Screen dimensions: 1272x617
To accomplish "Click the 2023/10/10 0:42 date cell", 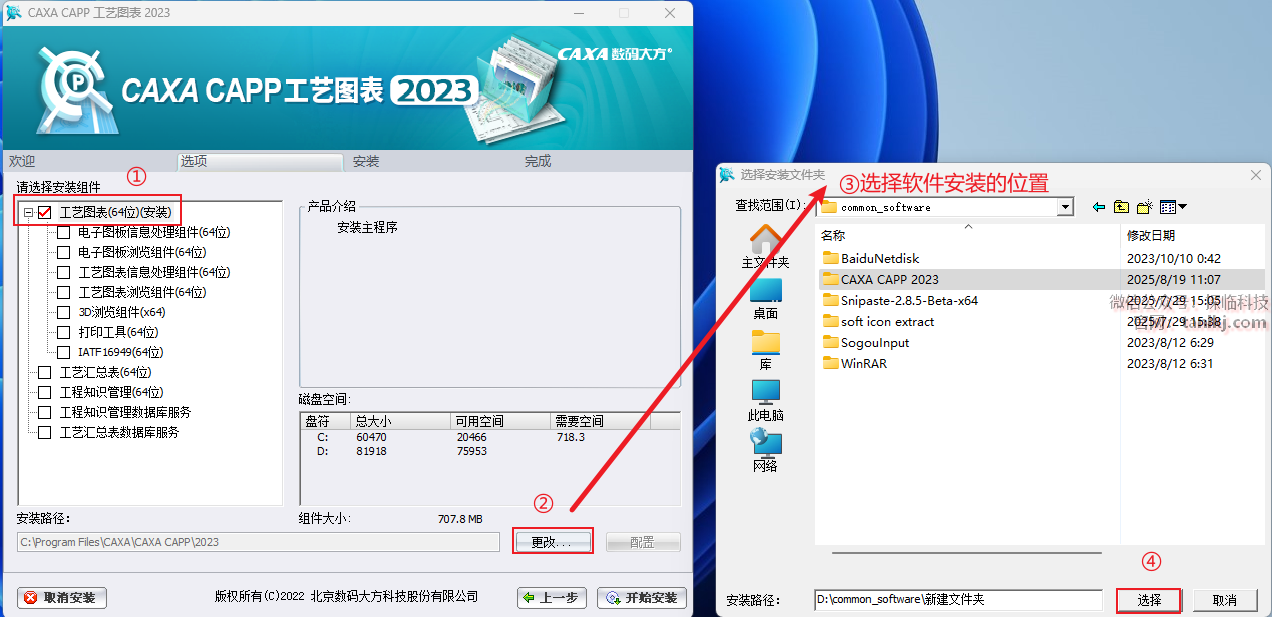I will click(1174, 258).
